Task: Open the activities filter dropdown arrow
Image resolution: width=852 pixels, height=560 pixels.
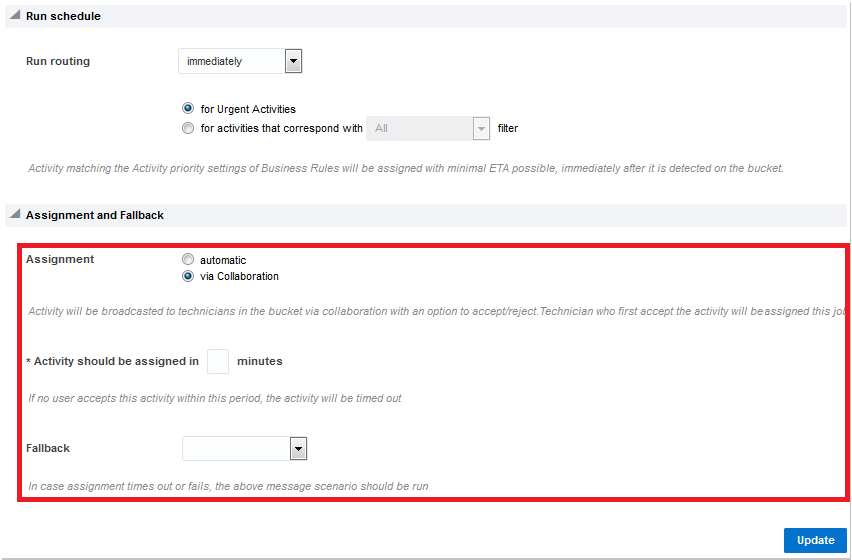Action: coord(481,128)
